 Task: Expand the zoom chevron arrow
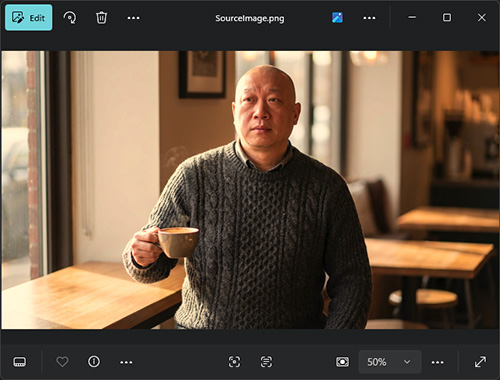pos(407,362)
